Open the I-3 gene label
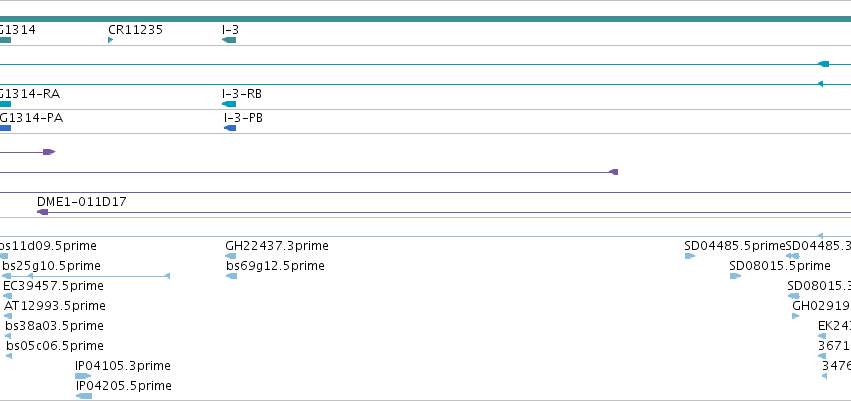The width and height of the screenshot is (851, 401). click(230, 29)
